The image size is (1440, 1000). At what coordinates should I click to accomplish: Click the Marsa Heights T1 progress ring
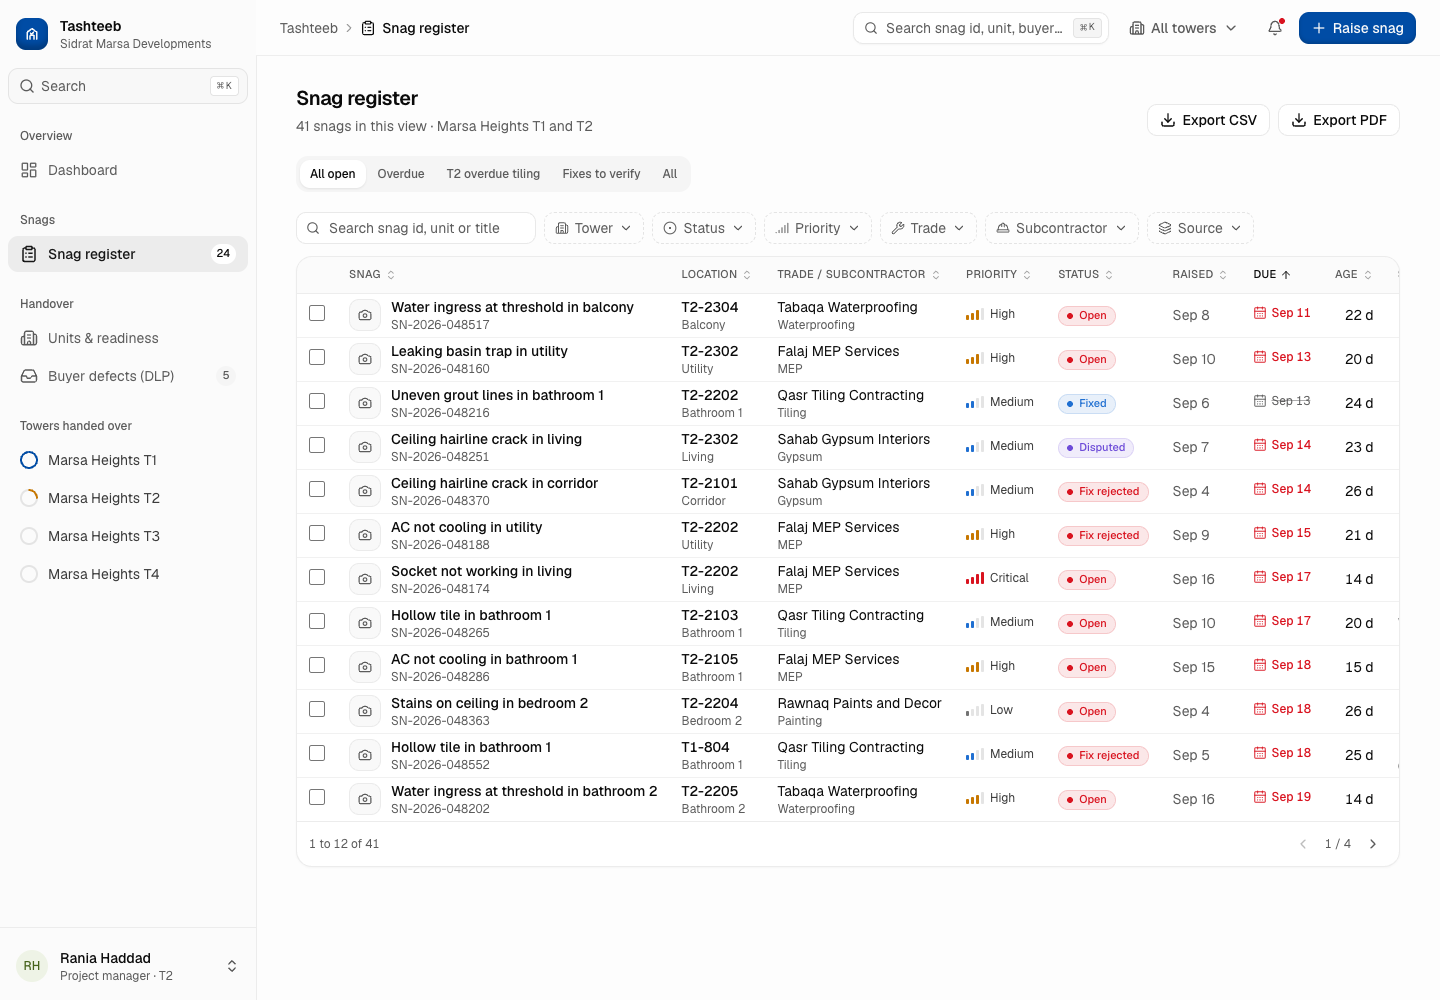point(29,460)
